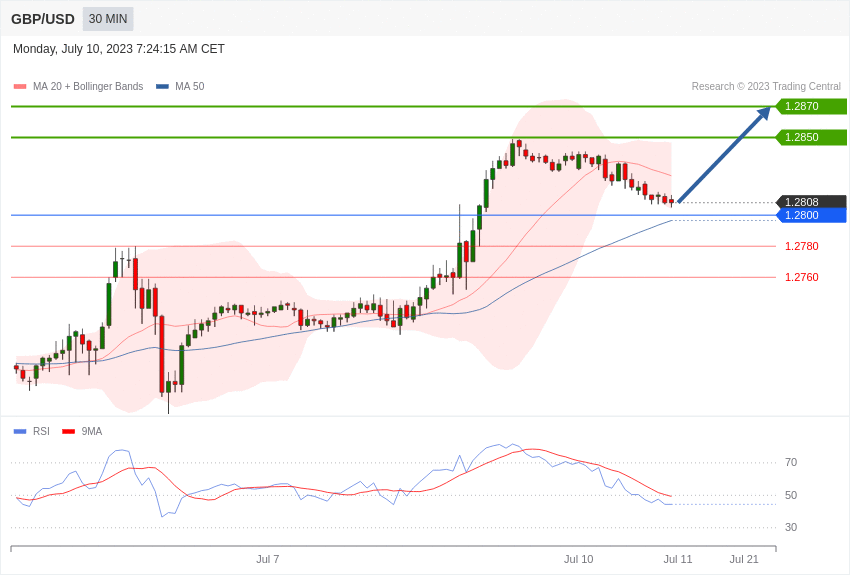
Task: Click the Jul 21 date axis label
Action: click(744, 559)
